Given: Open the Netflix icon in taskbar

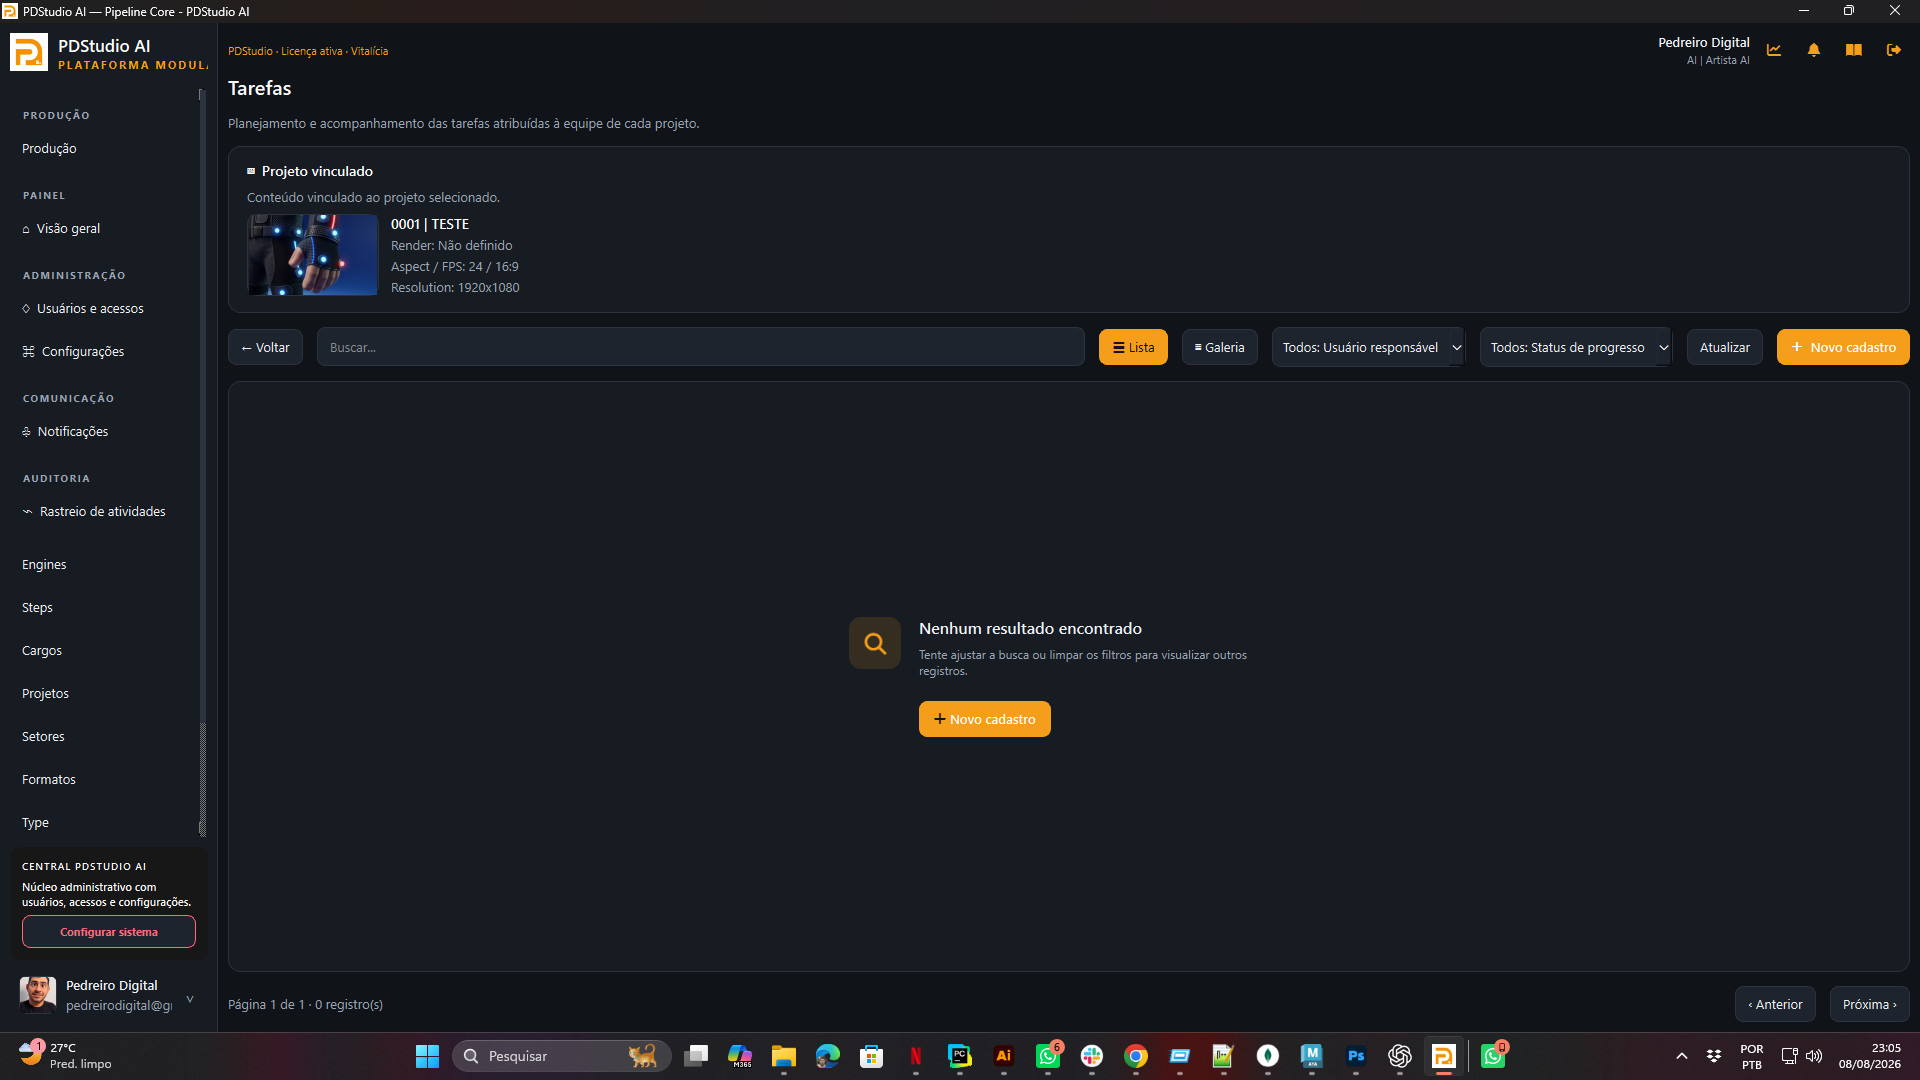Looking at the screenshot, I should [x=916, y=1056].
